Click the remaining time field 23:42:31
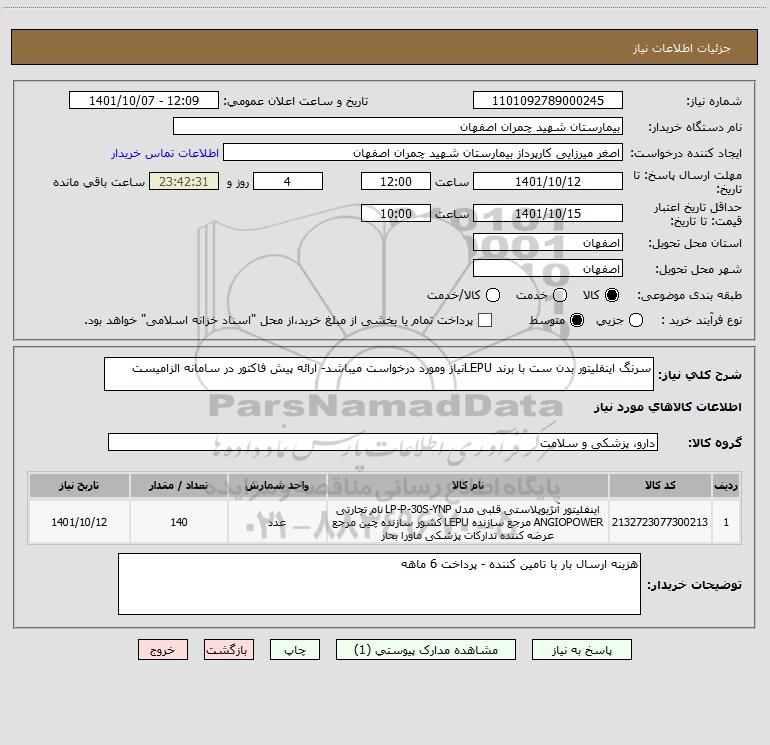Screen dimensions: 770x745 point(184,181)
